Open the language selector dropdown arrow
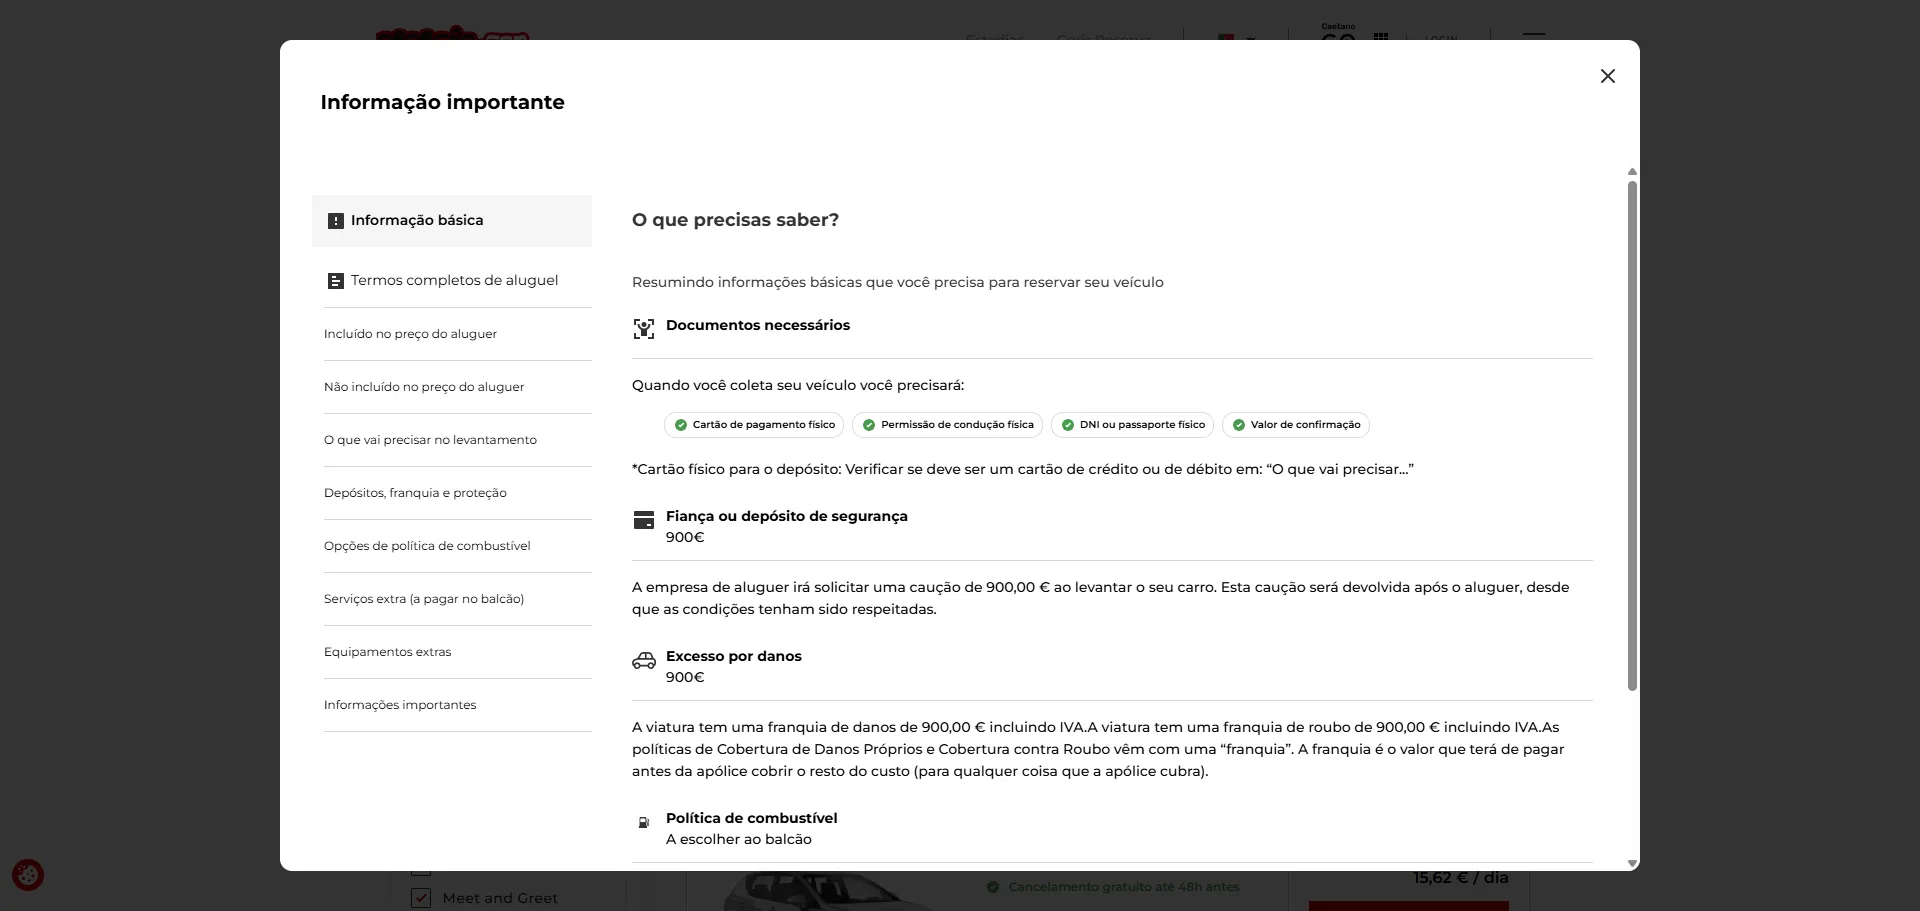This screenshot has height=911, width=1920. click(1250, 40)
